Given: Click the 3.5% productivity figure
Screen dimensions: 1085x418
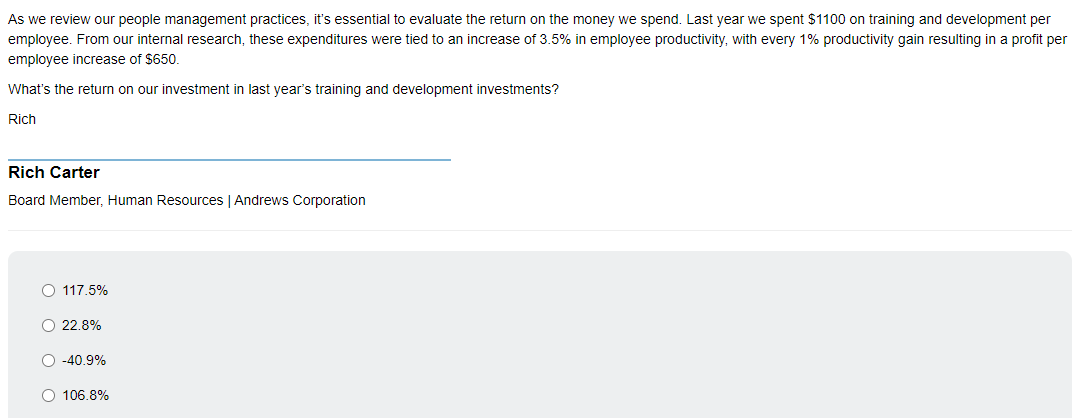Looking at the screenshot, I should (x=555, y=39).
